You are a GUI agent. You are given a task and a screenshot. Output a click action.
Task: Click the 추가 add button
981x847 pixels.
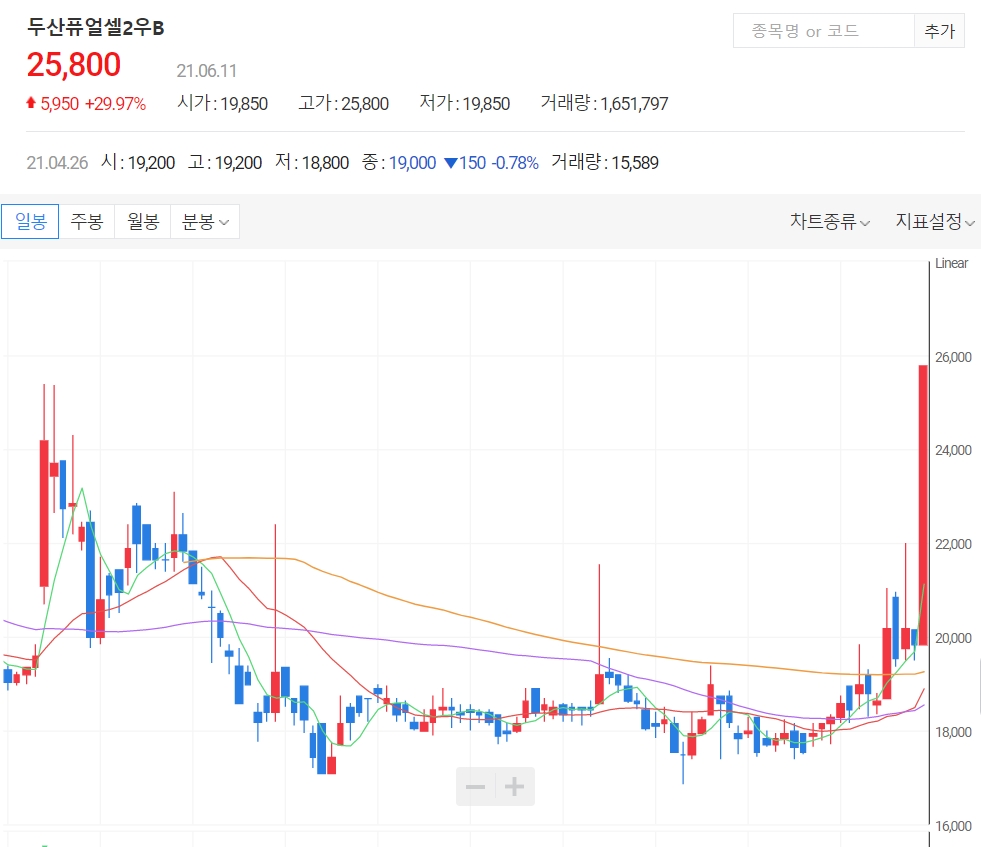coord(939,31)
